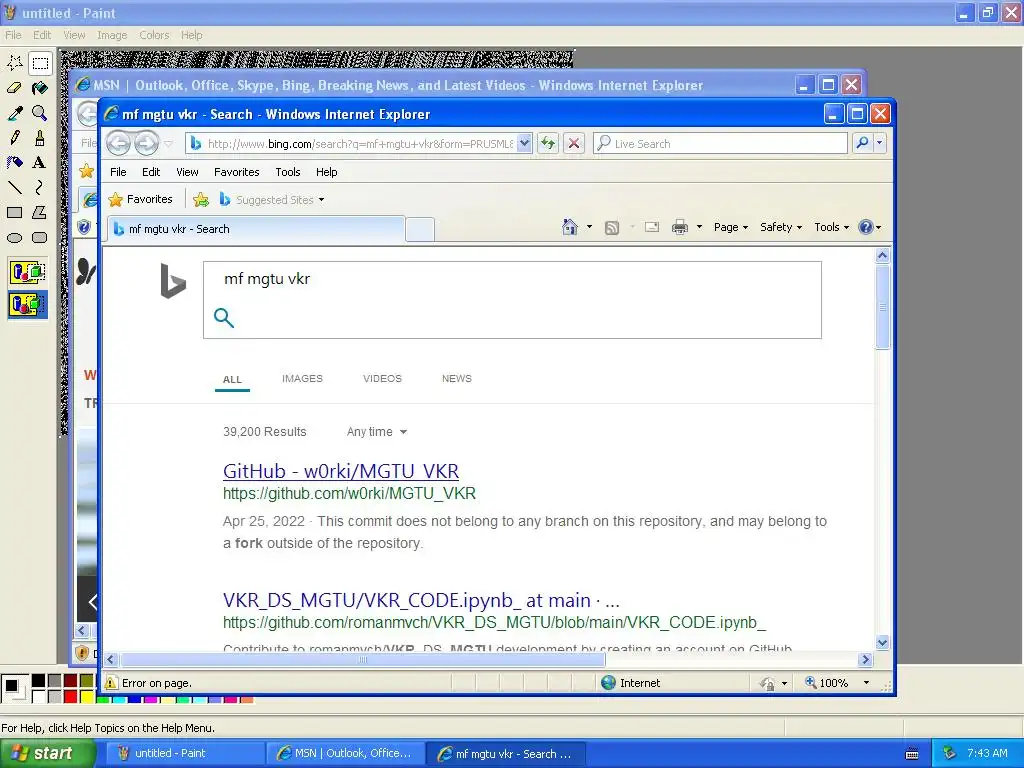Switch to the VIDEOS results tab
This screenshot has height=768, width=1024.
[x=382, y=378]
